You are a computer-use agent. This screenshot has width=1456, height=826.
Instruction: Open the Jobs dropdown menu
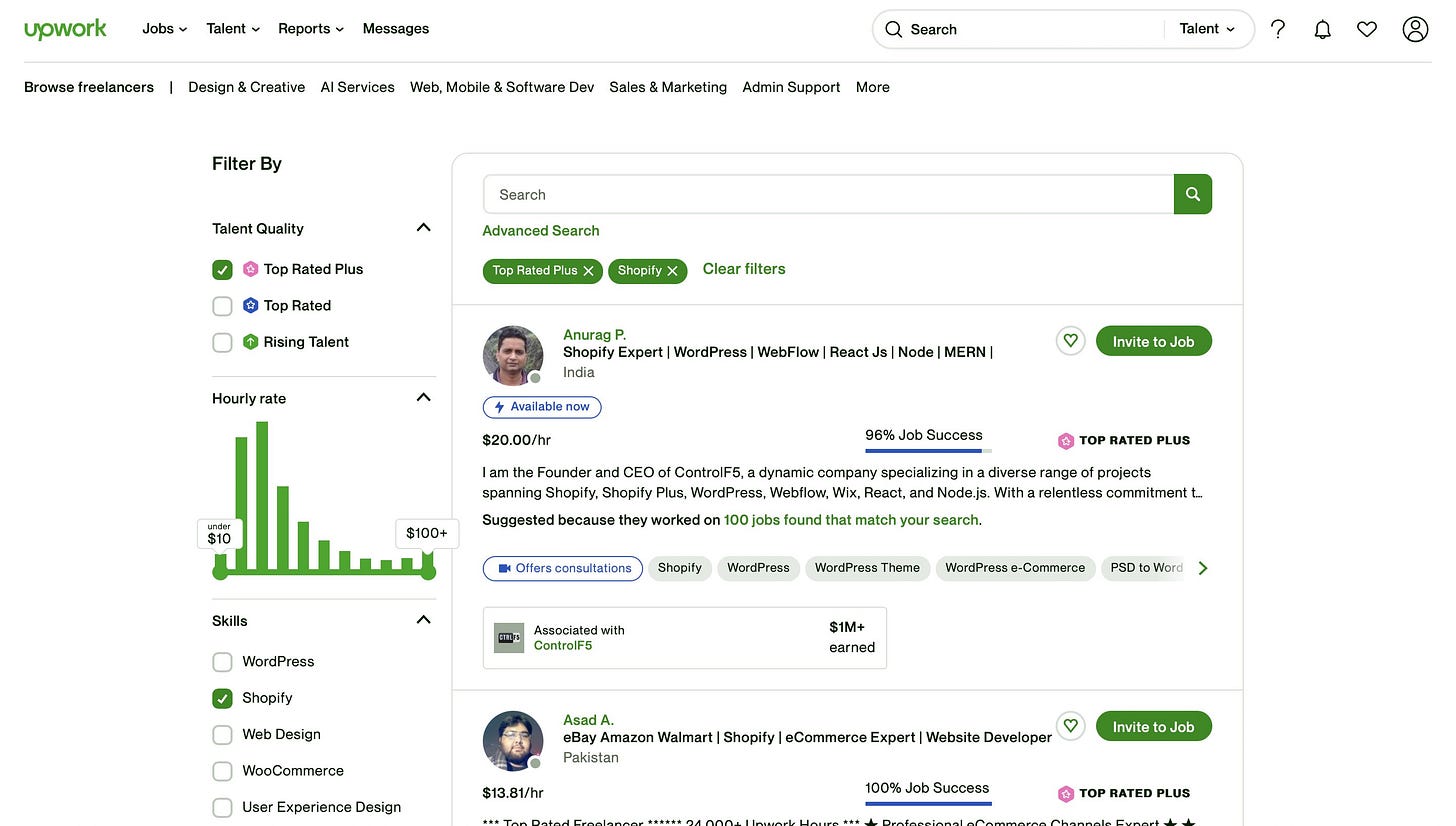click(x=165, y=29)
